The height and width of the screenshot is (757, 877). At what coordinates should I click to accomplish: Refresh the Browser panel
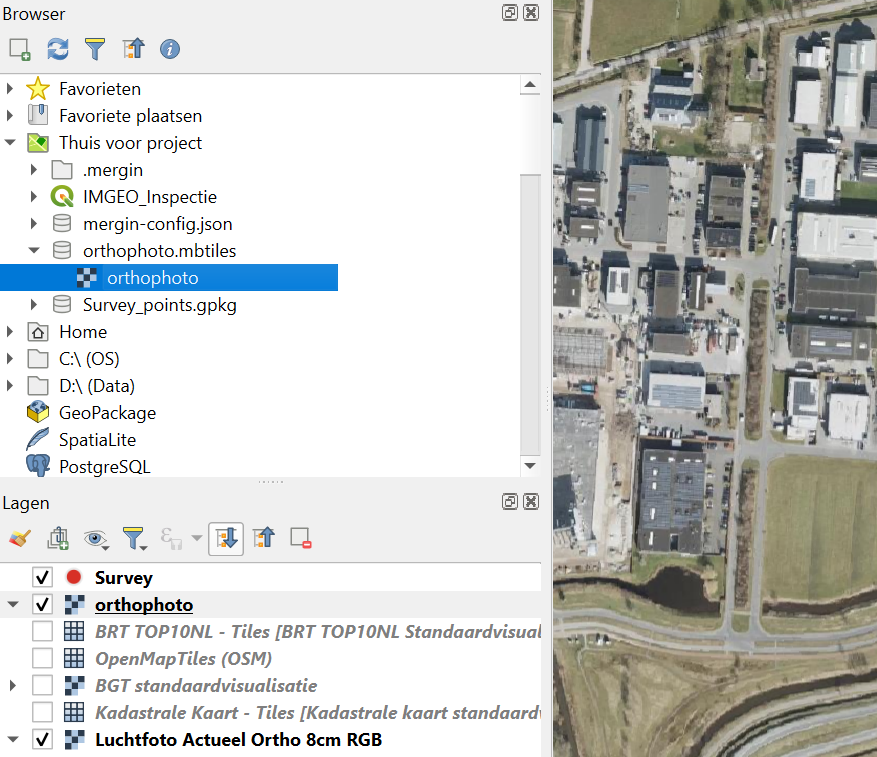point(58,48)
